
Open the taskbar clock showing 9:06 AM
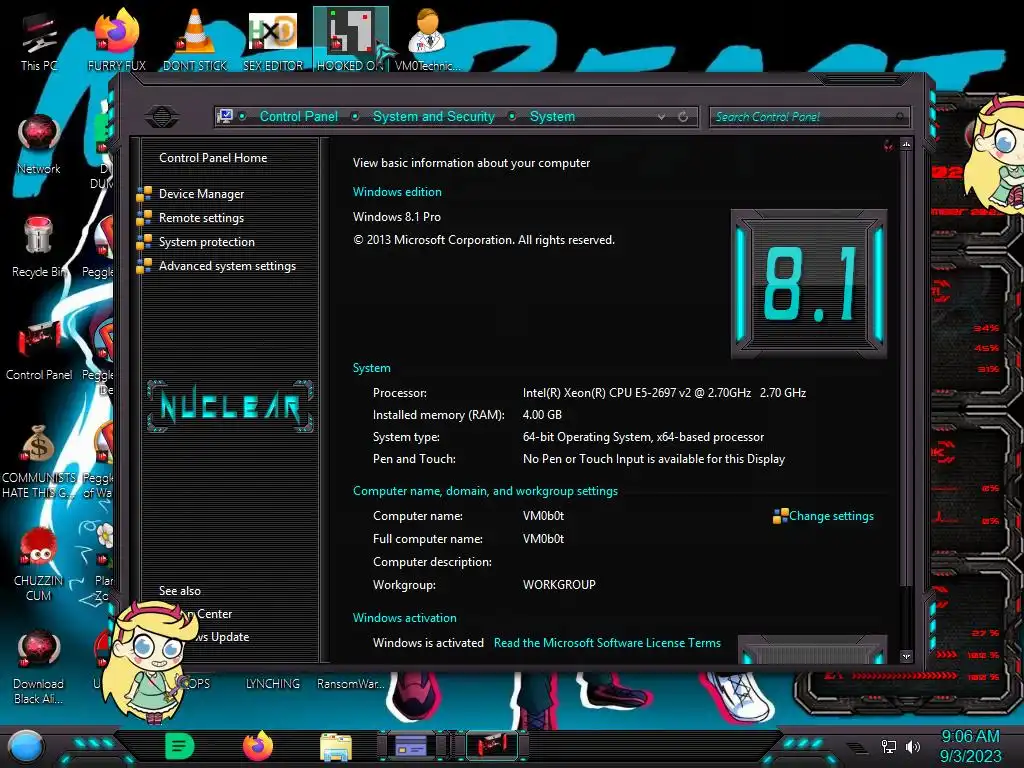point(970,746)
